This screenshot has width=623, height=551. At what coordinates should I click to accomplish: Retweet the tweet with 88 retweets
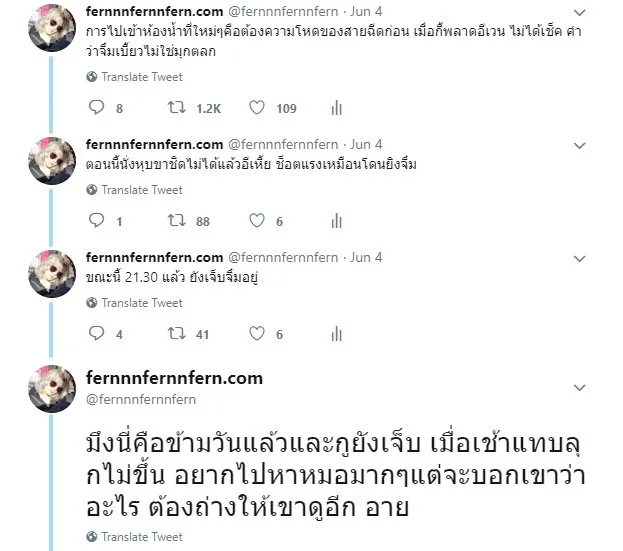coord(176,220)
